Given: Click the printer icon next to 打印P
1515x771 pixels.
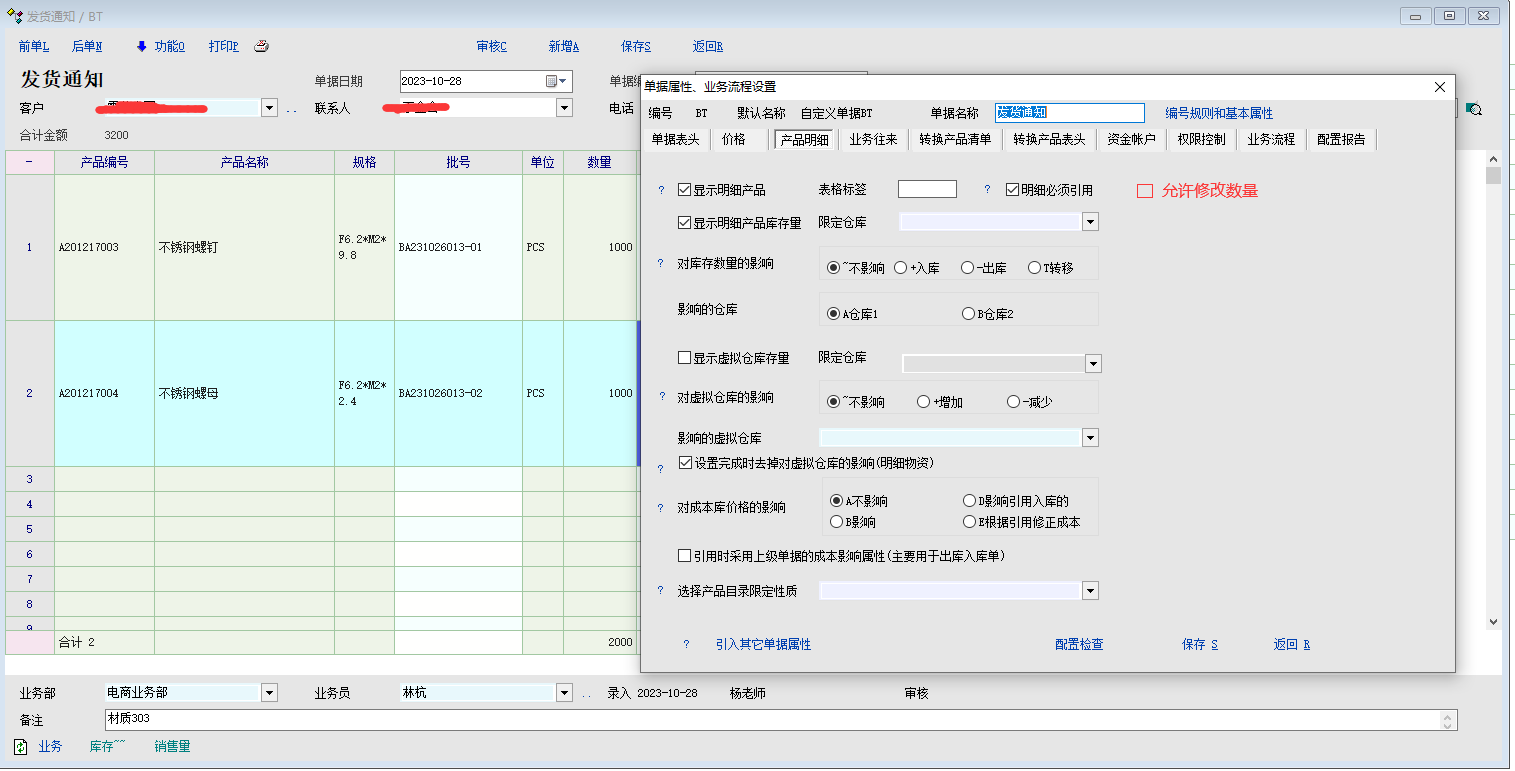Looking at the screenshot, I should click(x=261, y=46).
